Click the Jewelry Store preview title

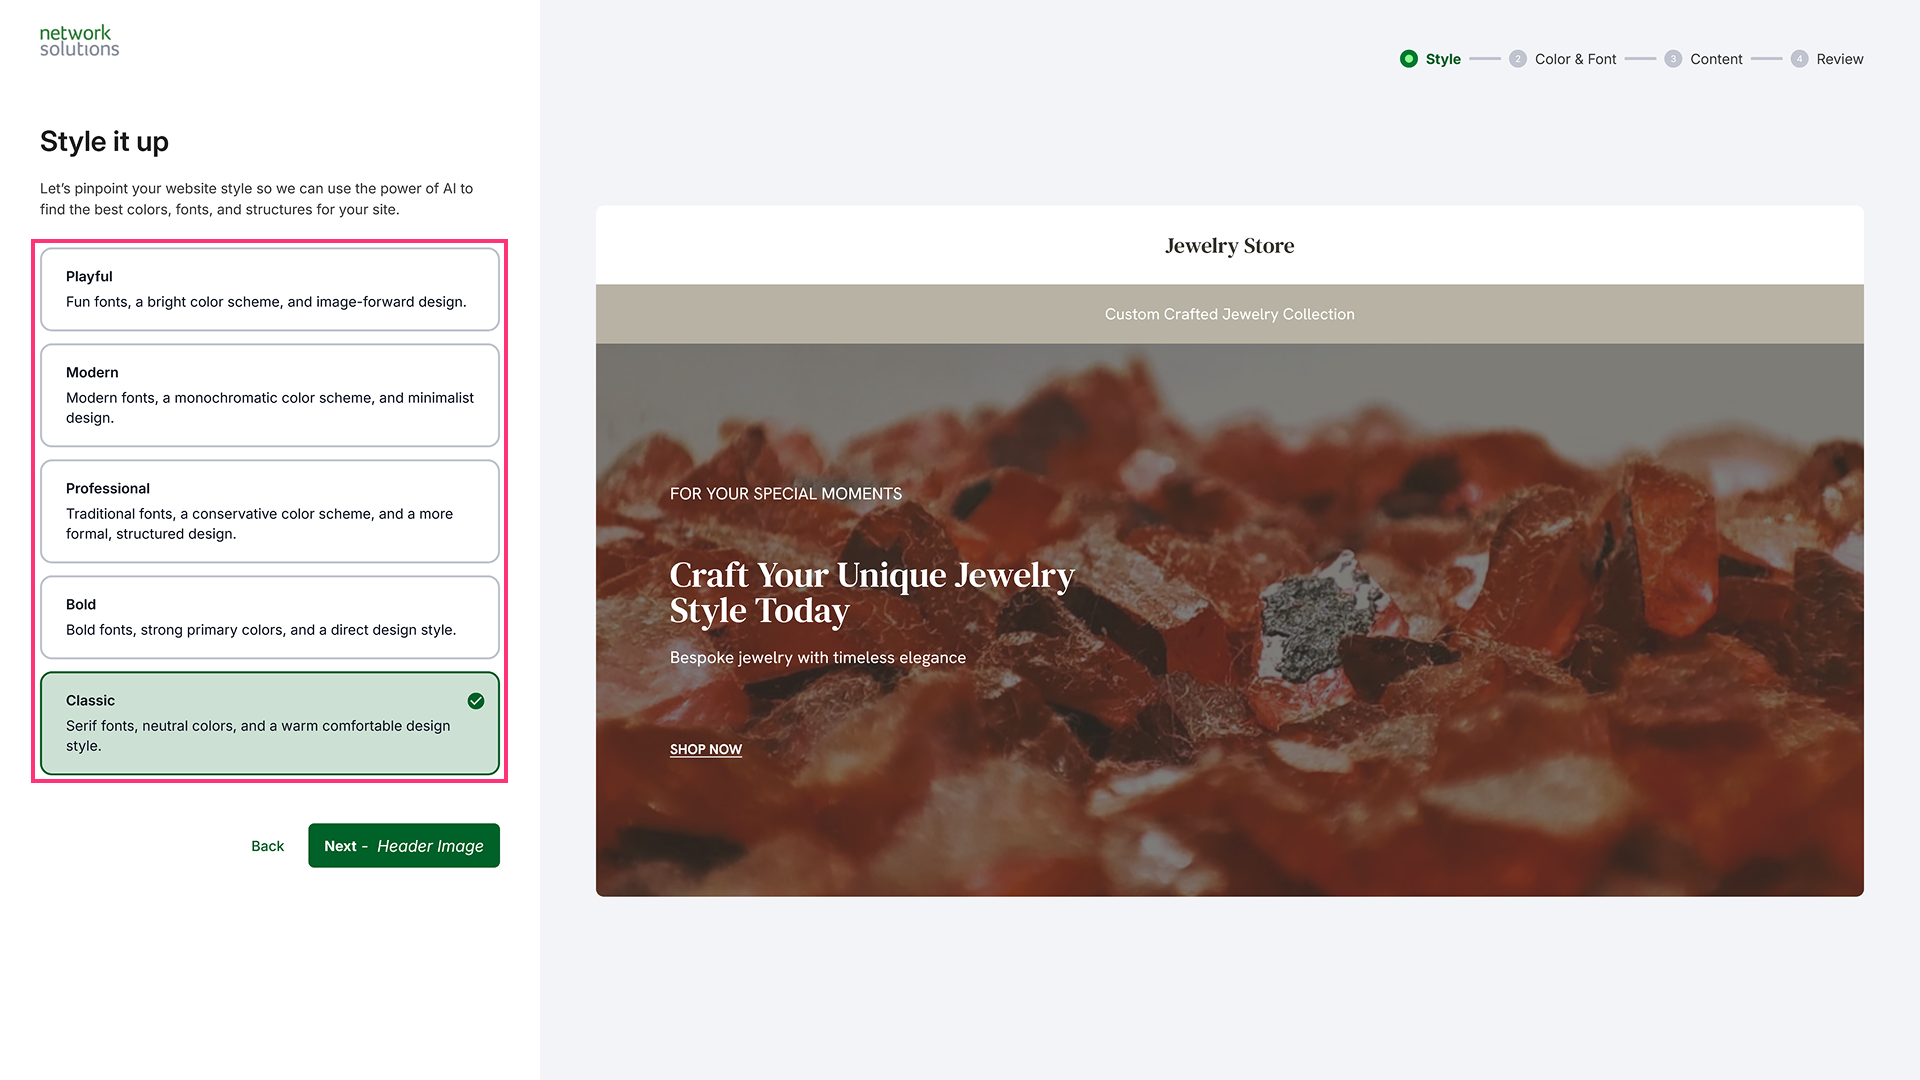[1229, 246]
